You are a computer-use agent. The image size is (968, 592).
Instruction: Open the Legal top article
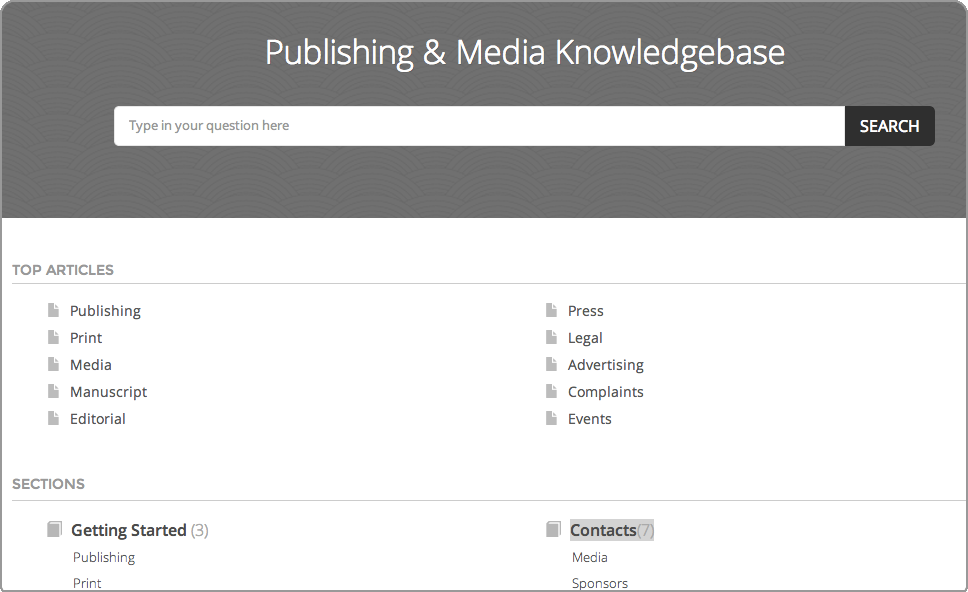[585, 338]
